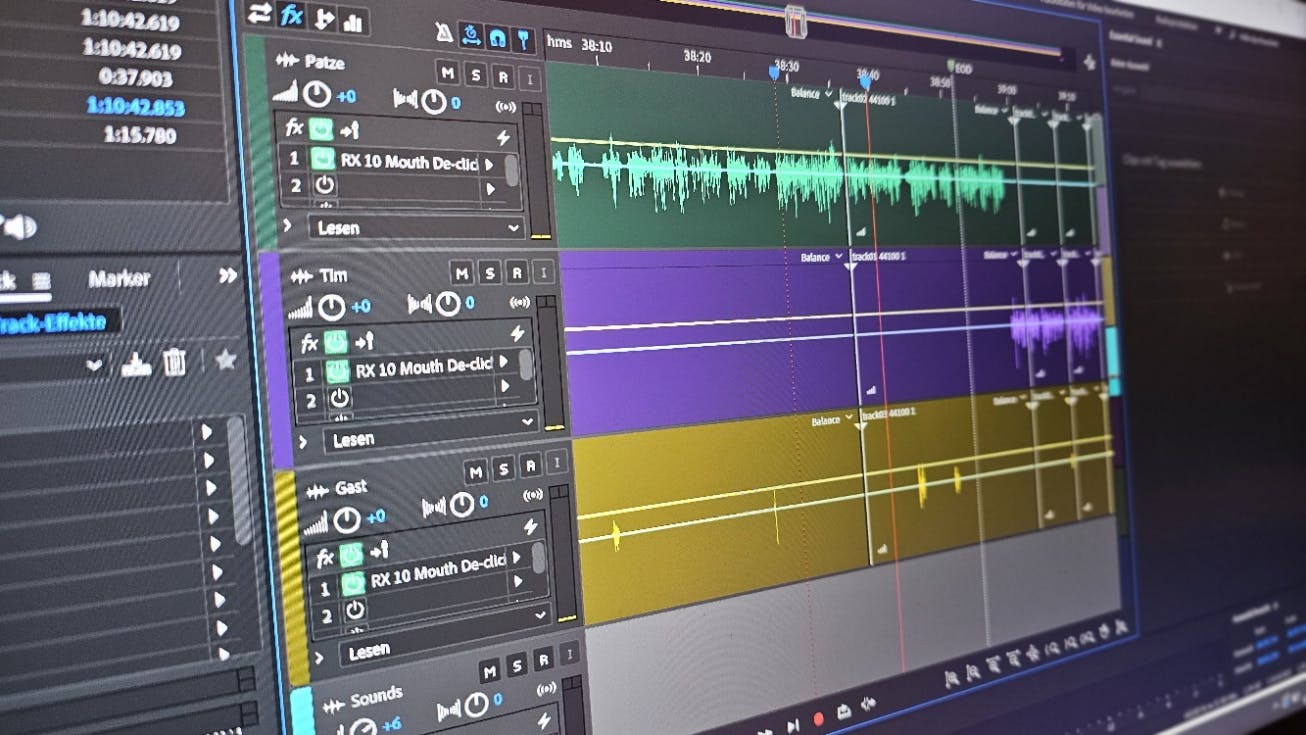Adjust Patze track volume knob
The width and height of the screenshot is (1306, 735).
(x=316, y=95)
